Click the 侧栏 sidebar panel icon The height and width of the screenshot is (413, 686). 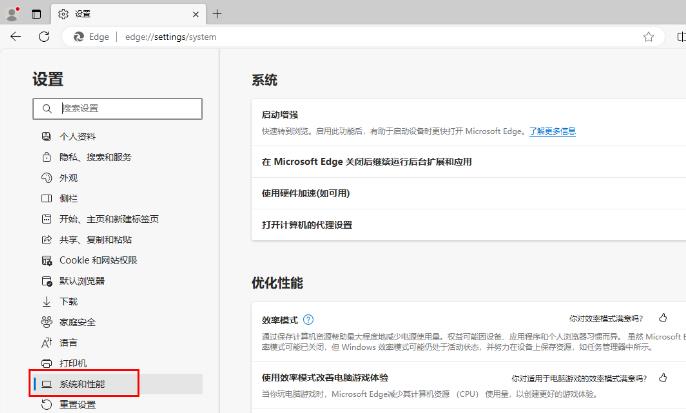46,198
